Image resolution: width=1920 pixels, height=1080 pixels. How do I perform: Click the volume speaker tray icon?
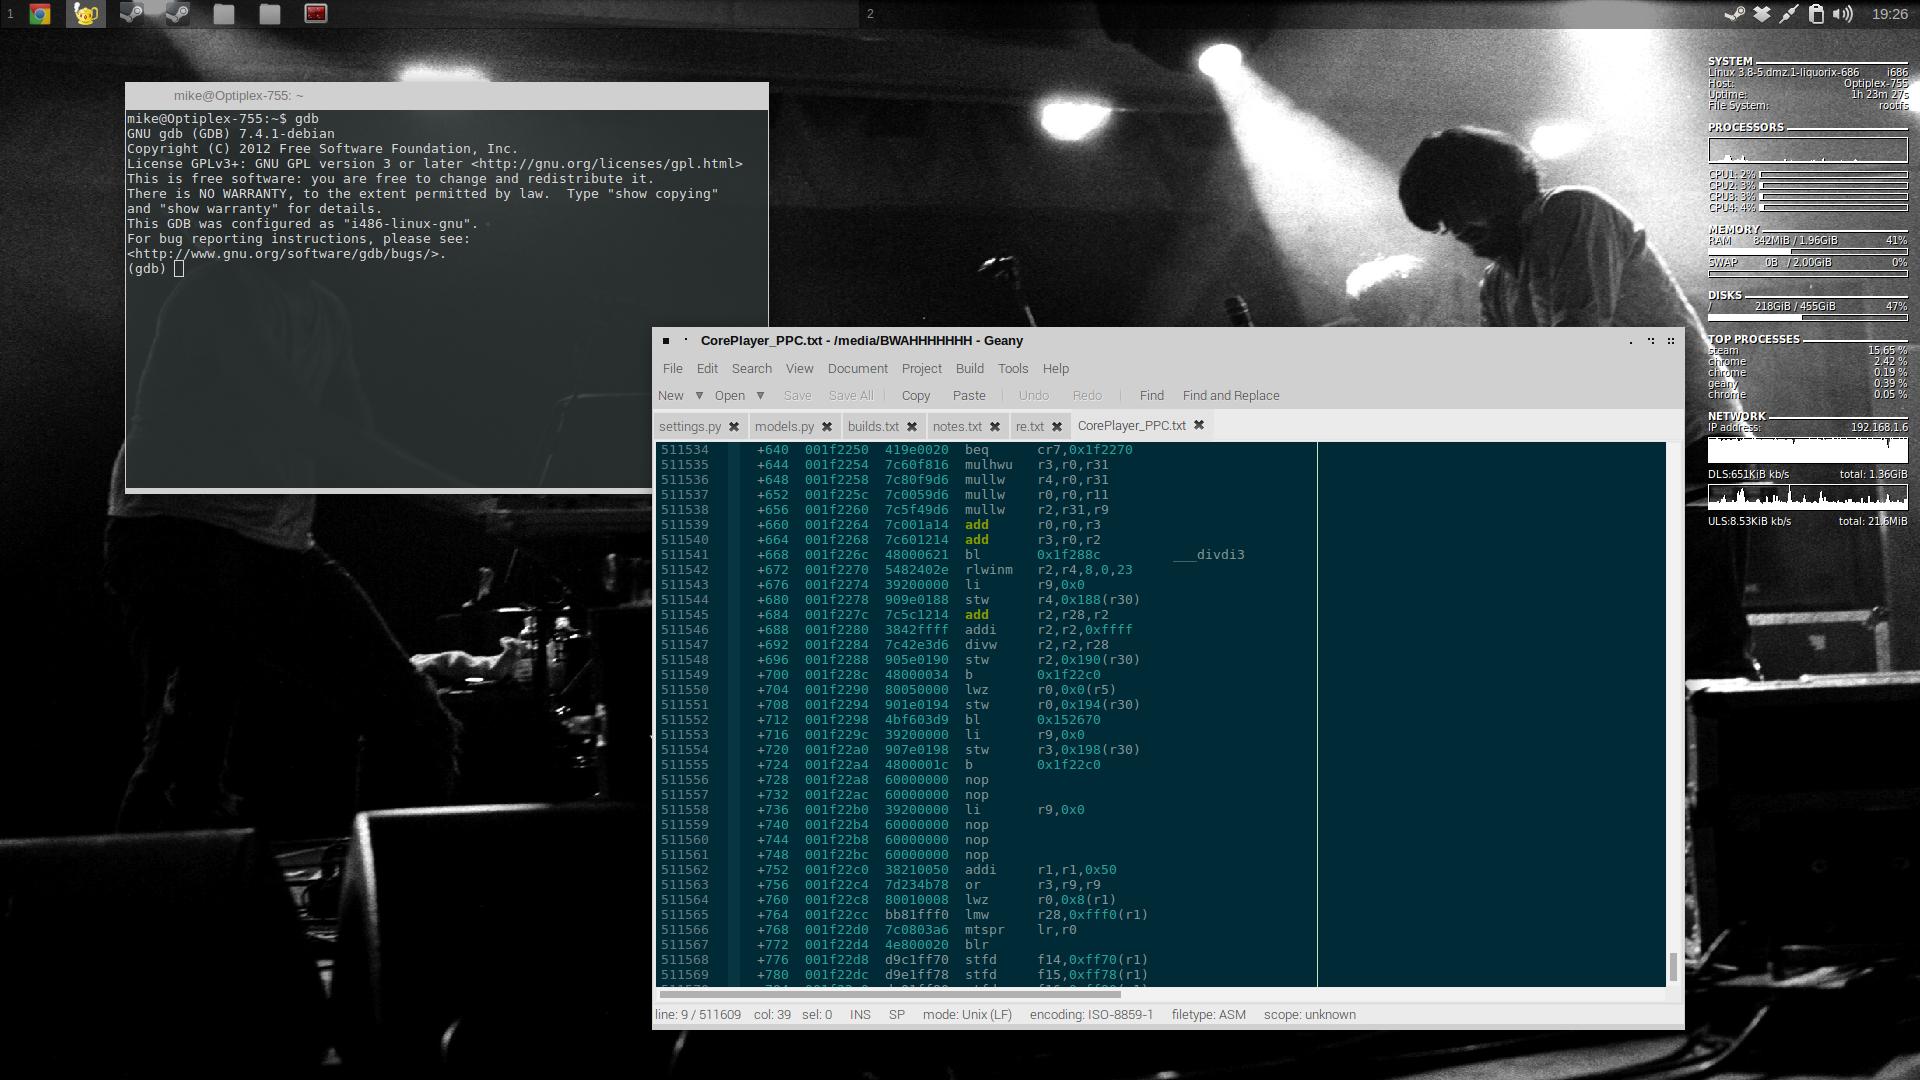1843,14
